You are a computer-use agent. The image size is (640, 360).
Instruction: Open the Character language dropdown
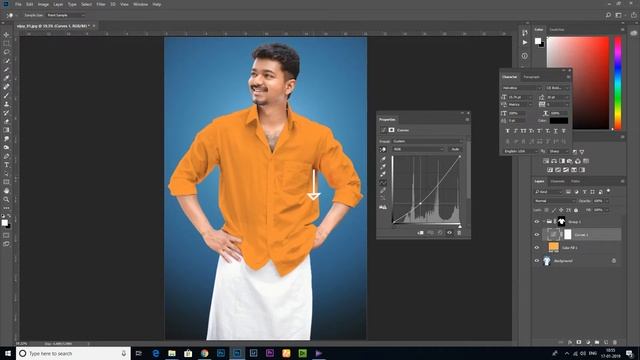click(520, 151)
